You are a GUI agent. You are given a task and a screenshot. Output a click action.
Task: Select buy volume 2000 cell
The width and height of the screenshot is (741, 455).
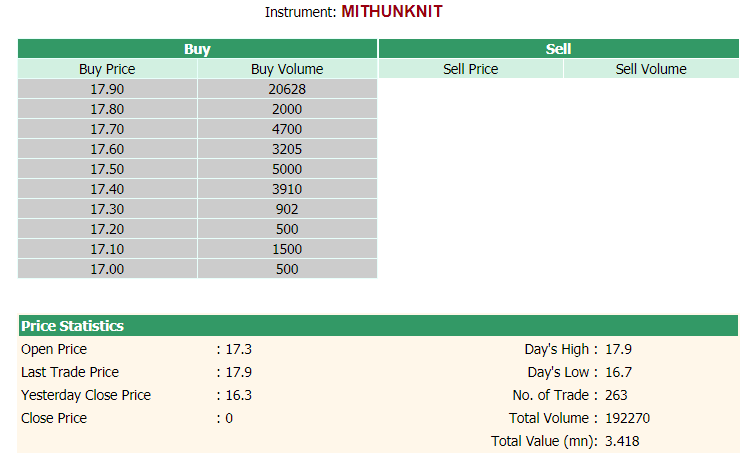287,109
